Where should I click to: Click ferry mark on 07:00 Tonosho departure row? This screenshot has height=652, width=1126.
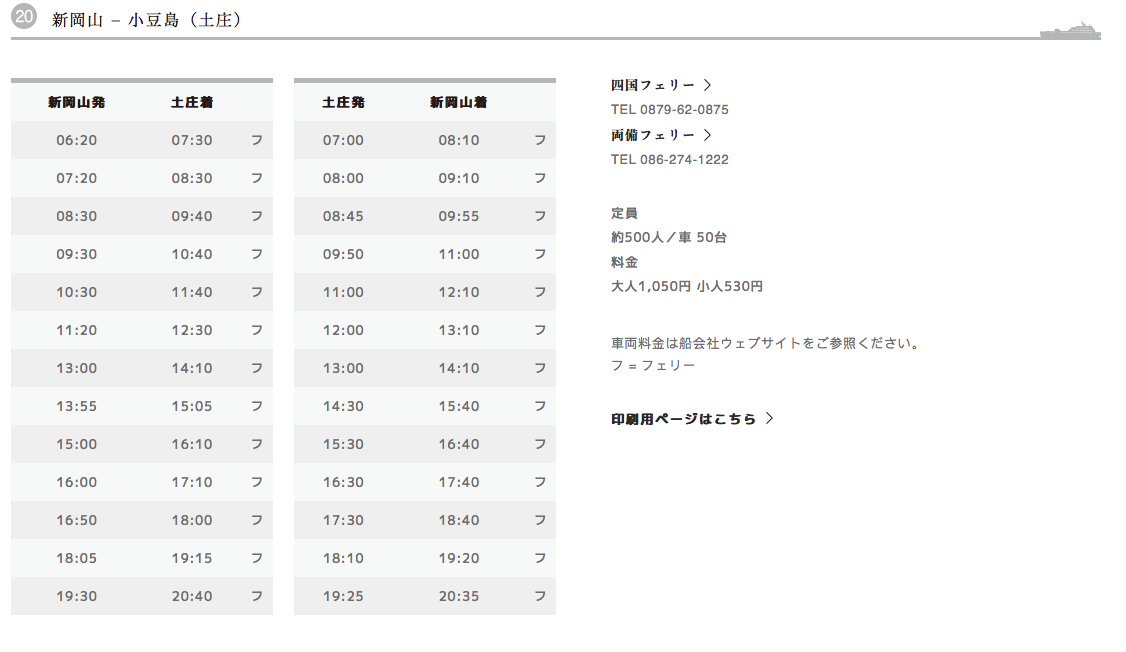coord(540,140)
